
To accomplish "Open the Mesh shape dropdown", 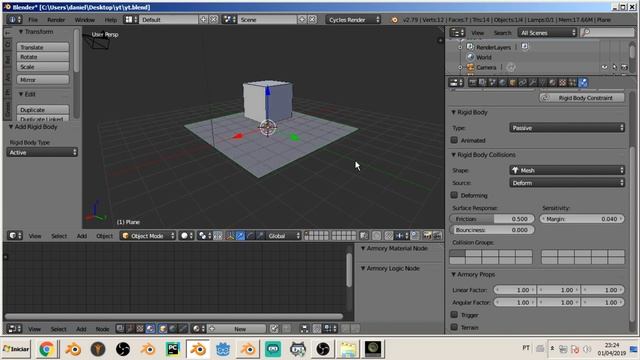I will point(567,170).
